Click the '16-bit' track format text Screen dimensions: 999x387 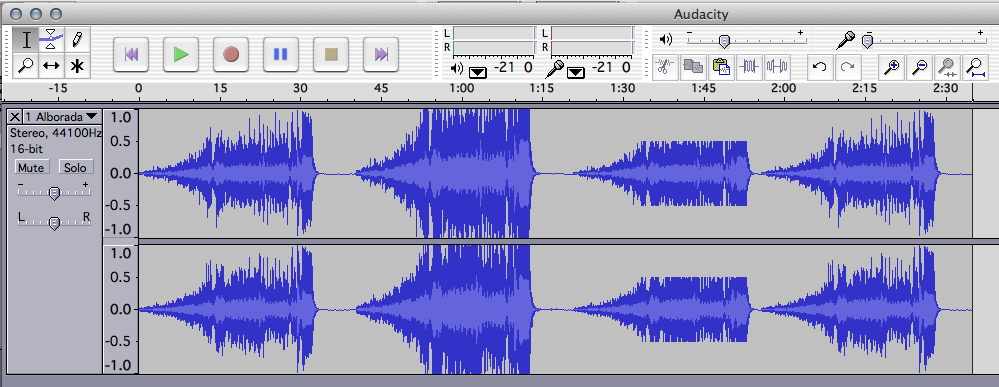[26, 149]
